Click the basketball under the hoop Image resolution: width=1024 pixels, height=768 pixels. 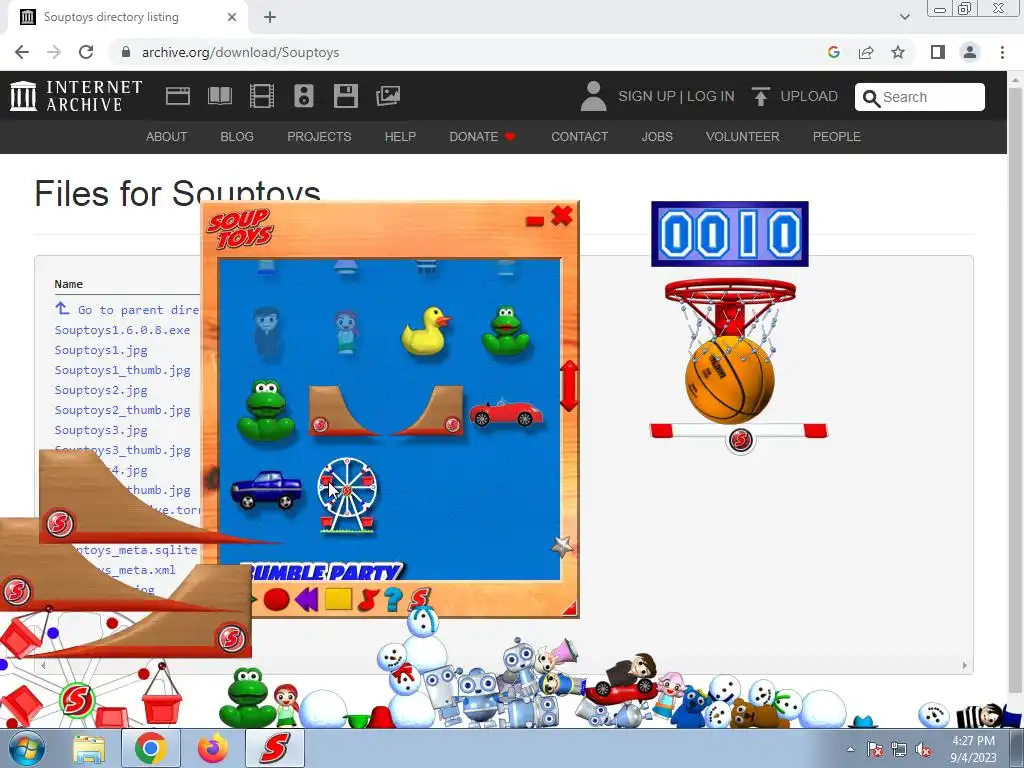[729, 379]
